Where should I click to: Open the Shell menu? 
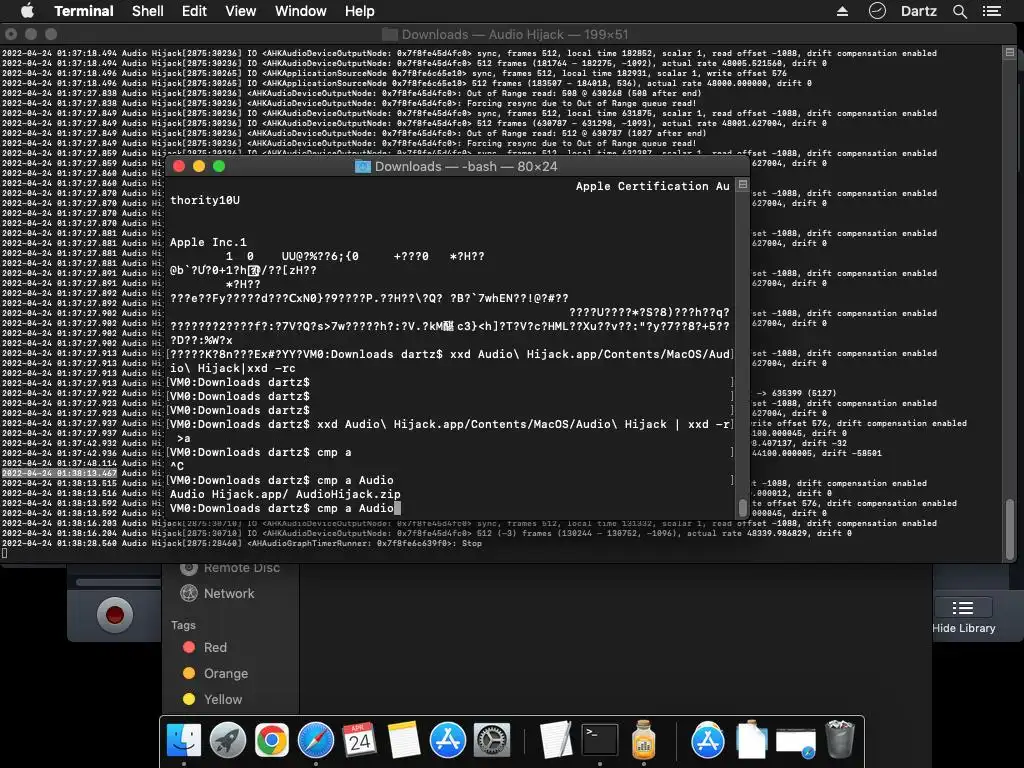click(x=148, y=11)
